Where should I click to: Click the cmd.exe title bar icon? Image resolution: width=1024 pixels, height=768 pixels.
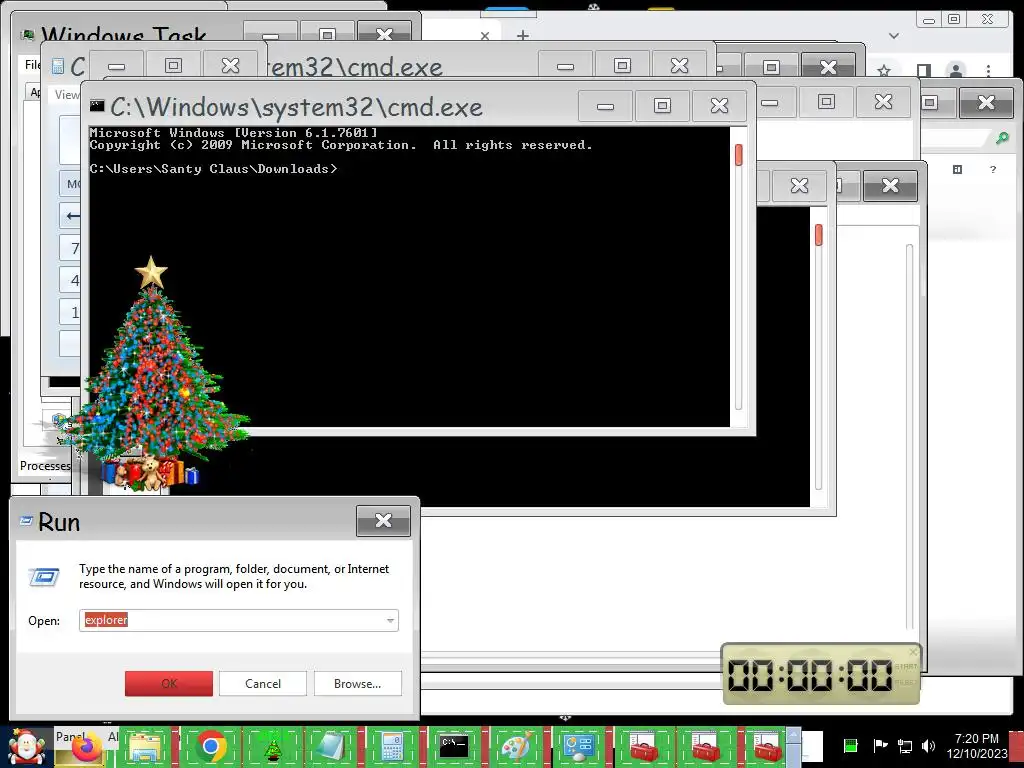97,106
